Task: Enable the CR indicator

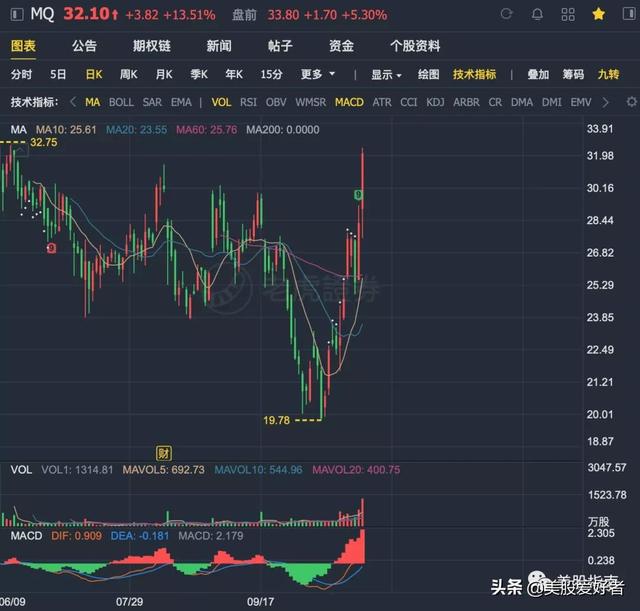Action: click(495, 102)
